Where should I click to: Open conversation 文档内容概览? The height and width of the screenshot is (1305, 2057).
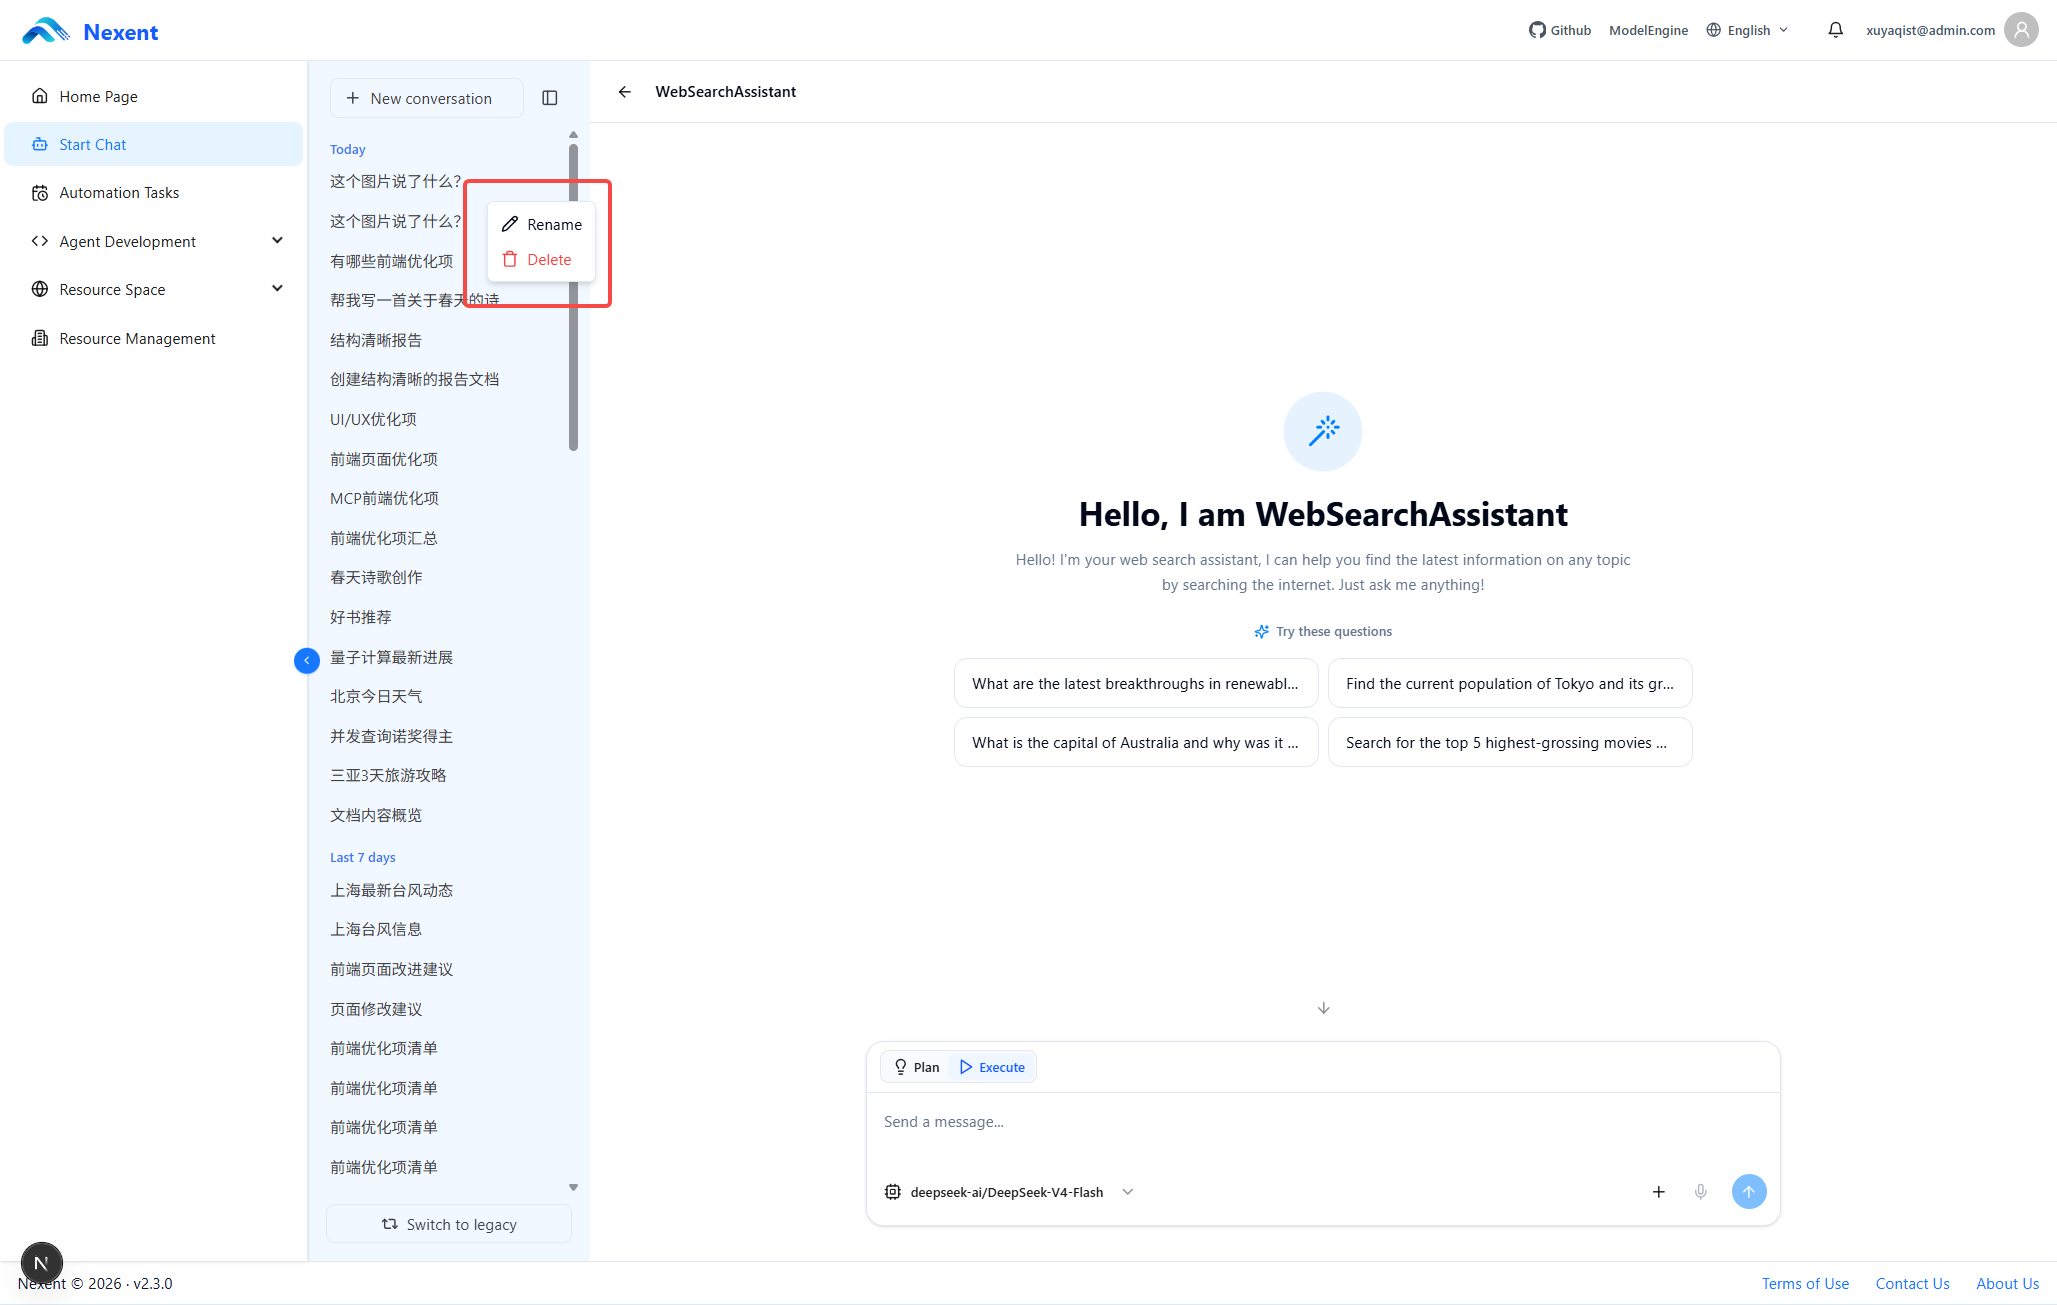click(x=376, y=815)
